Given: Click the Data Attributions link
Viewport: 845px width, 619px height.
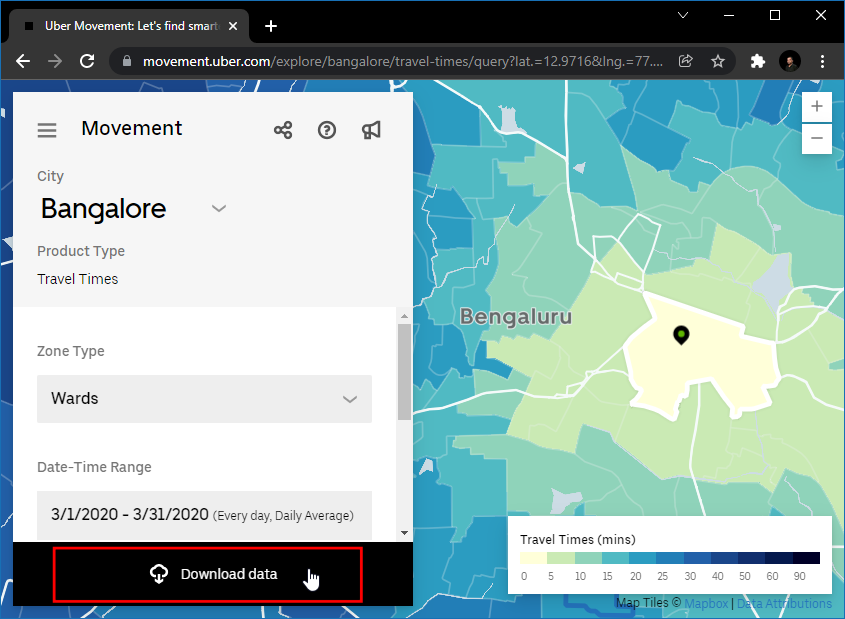Looking at the screenshot, I should click(x=784, y=604).
